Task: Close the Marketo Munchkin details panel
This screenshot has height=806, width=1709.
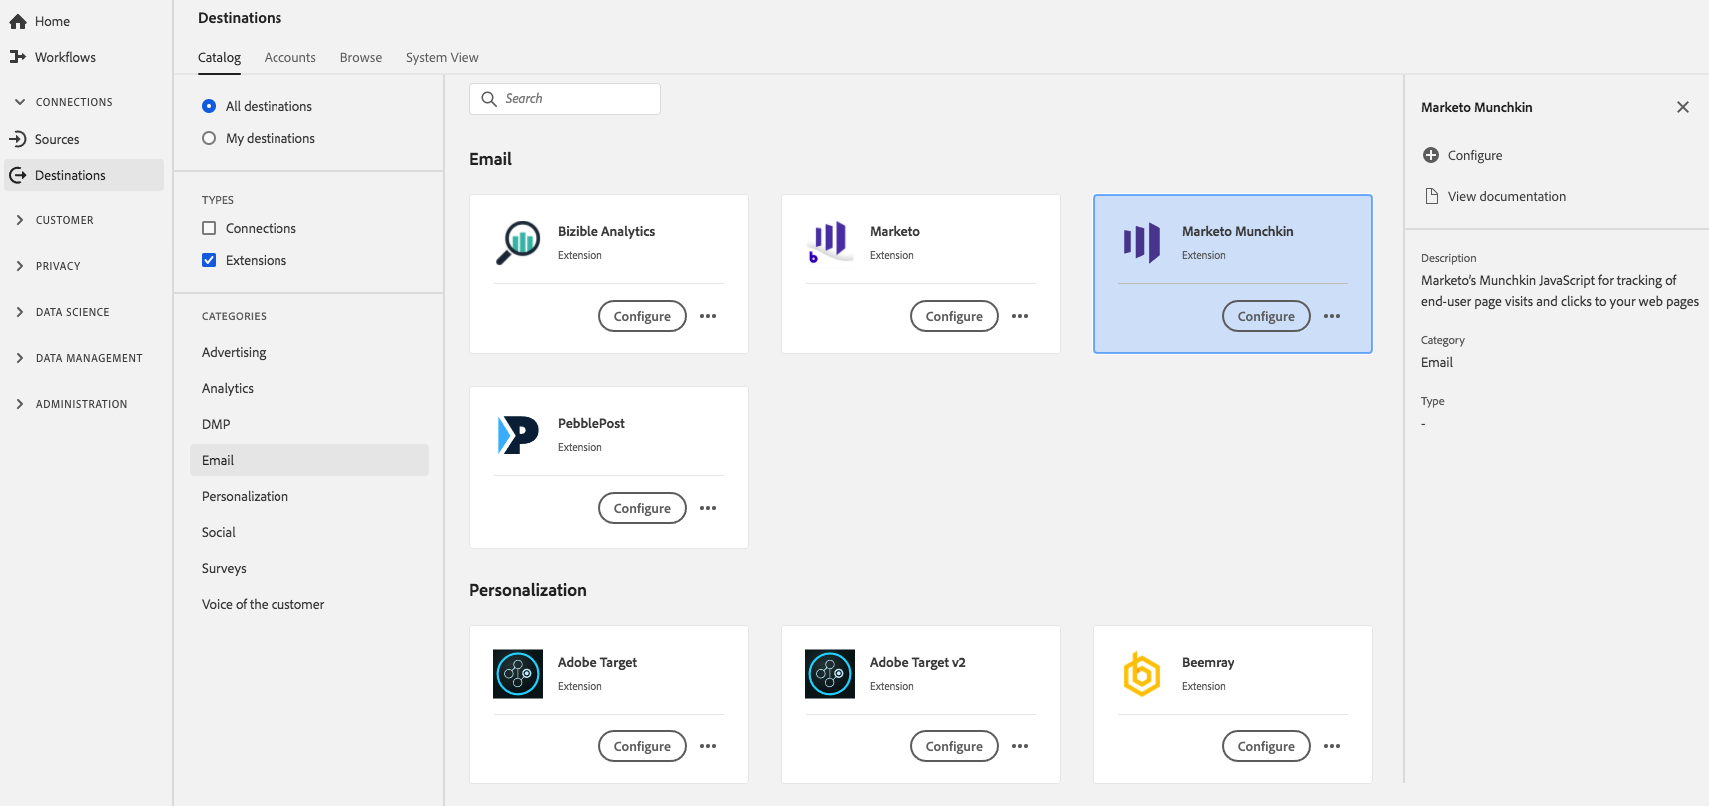Action: 1683,107
